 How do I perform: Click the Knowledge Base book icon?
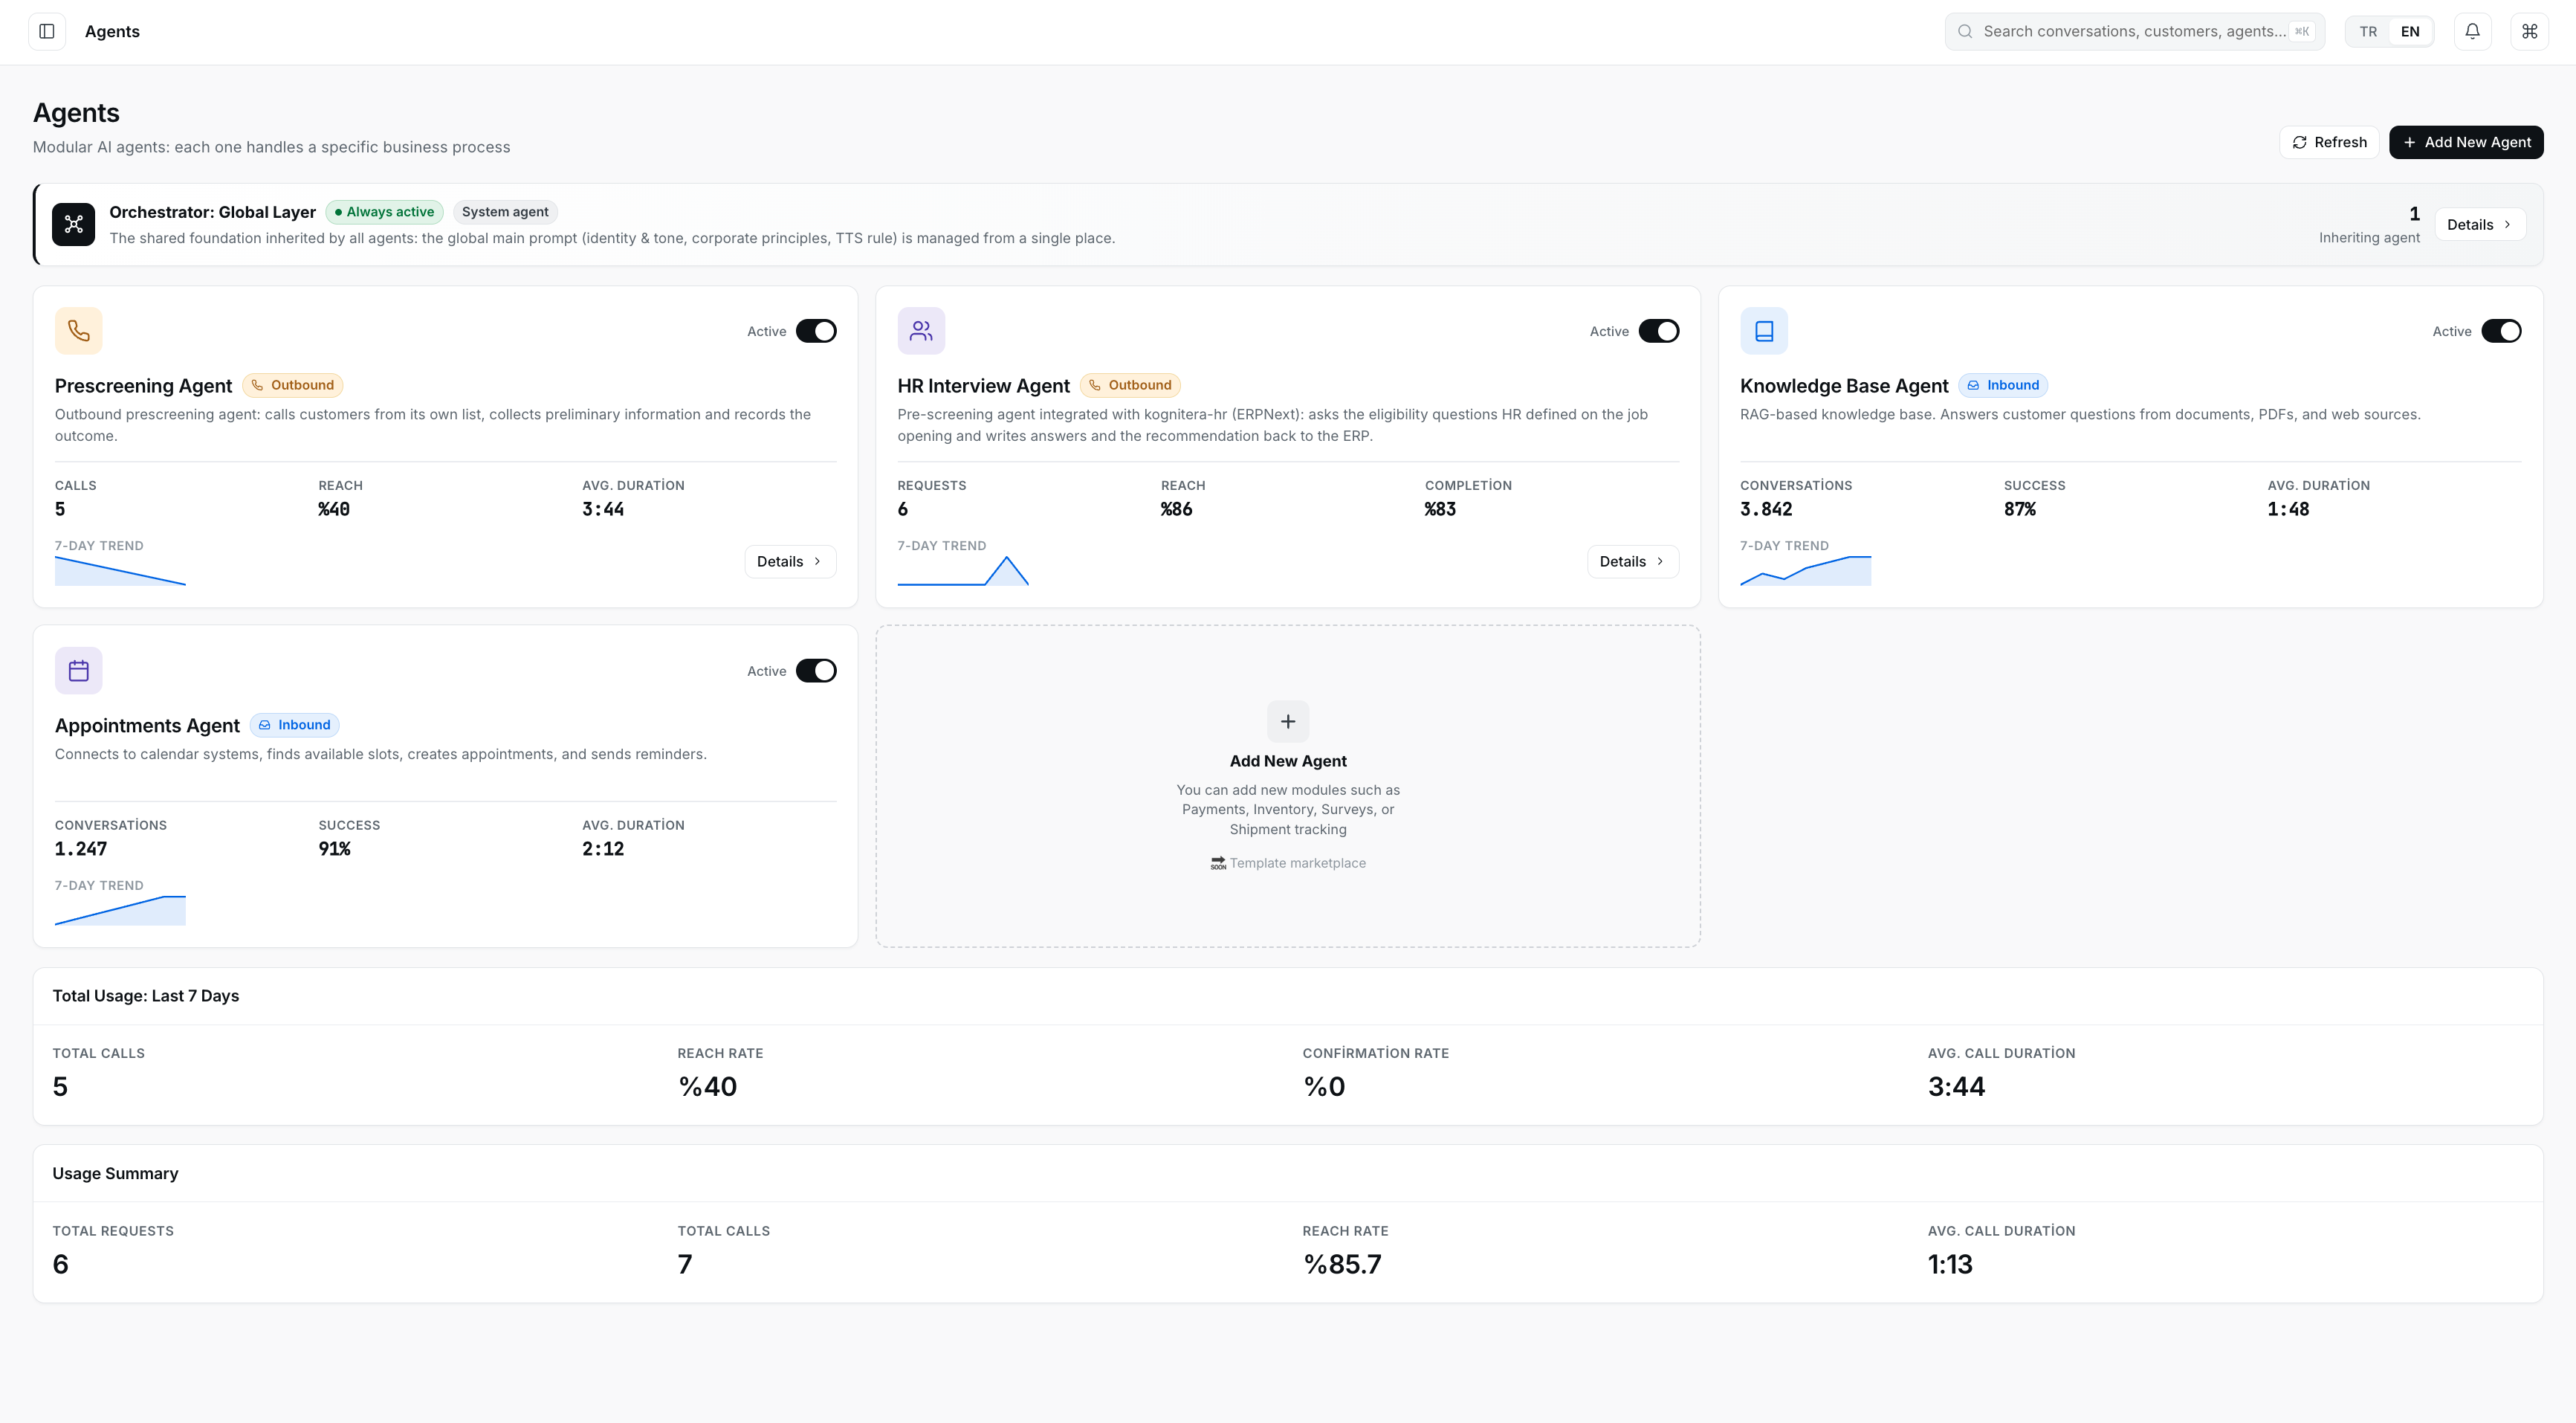pyautogui.click(x=1764, y=331)
